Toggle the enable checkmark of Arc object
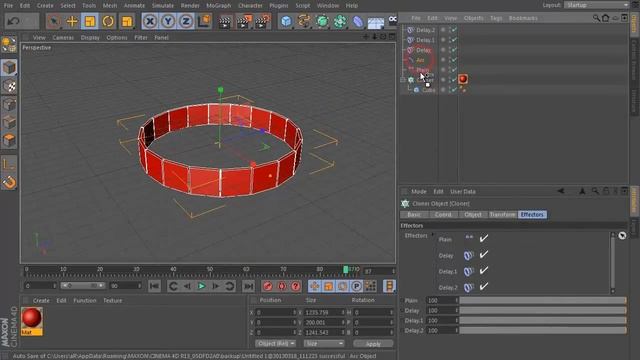This screenshot has height=360, width=640. 454,60
